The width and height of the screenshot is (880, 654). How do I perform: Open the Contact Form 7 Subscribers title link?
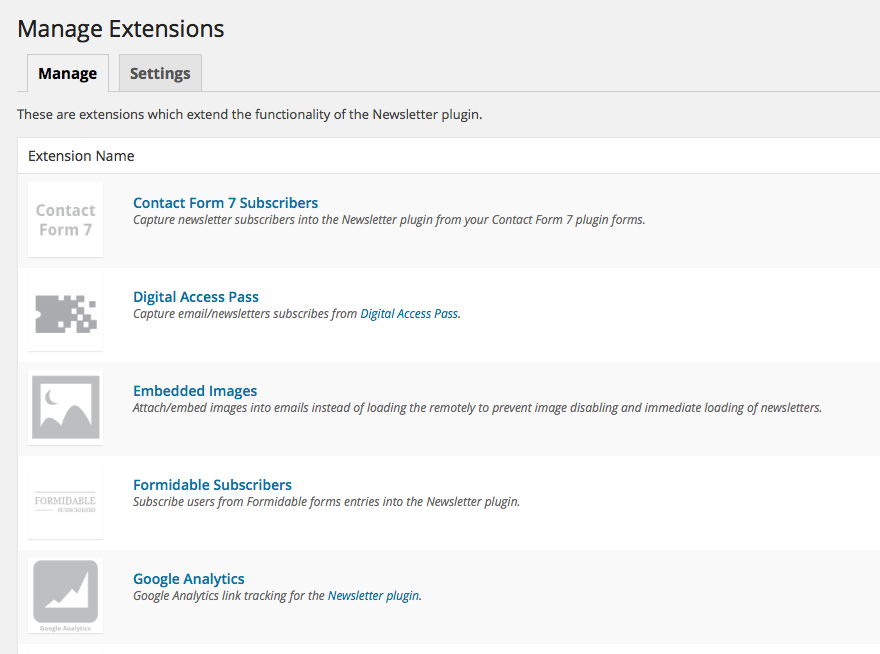[x=225, y=203]
